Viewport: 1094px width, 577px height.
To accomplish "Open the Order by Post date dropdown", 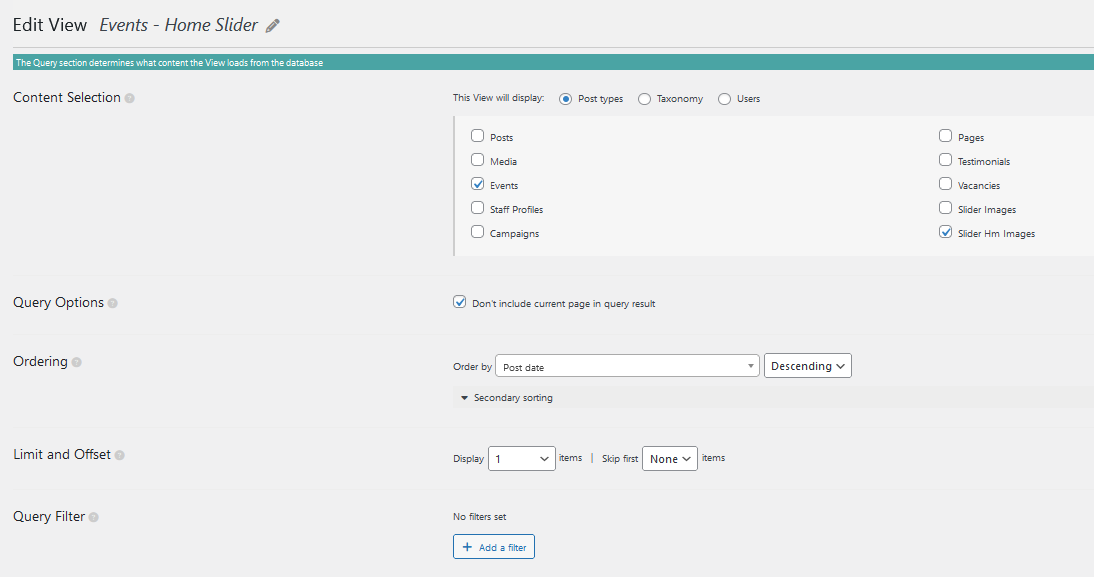I will click(627, 366).
